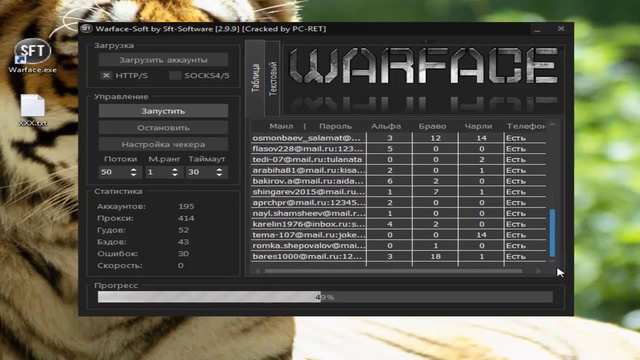This screenshot has width=640, height=360.
Task: Click the table's vertical scrollbar thumb
Action: coord(552,233)
